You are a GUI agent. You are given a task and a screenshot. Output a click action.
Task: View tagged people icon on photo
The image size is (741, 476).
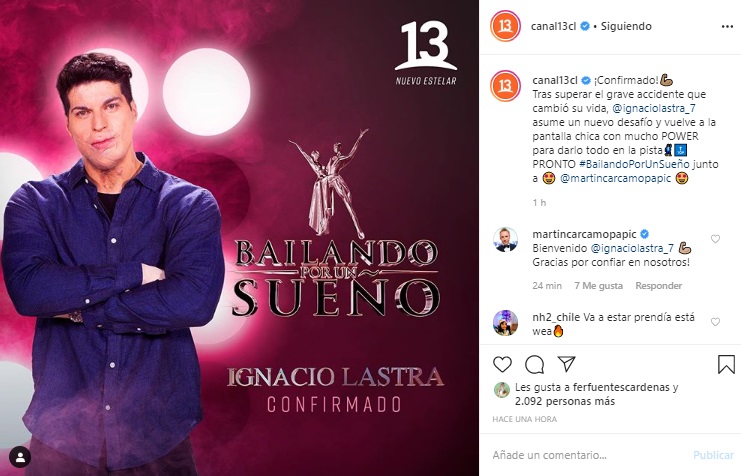point(20,457)
